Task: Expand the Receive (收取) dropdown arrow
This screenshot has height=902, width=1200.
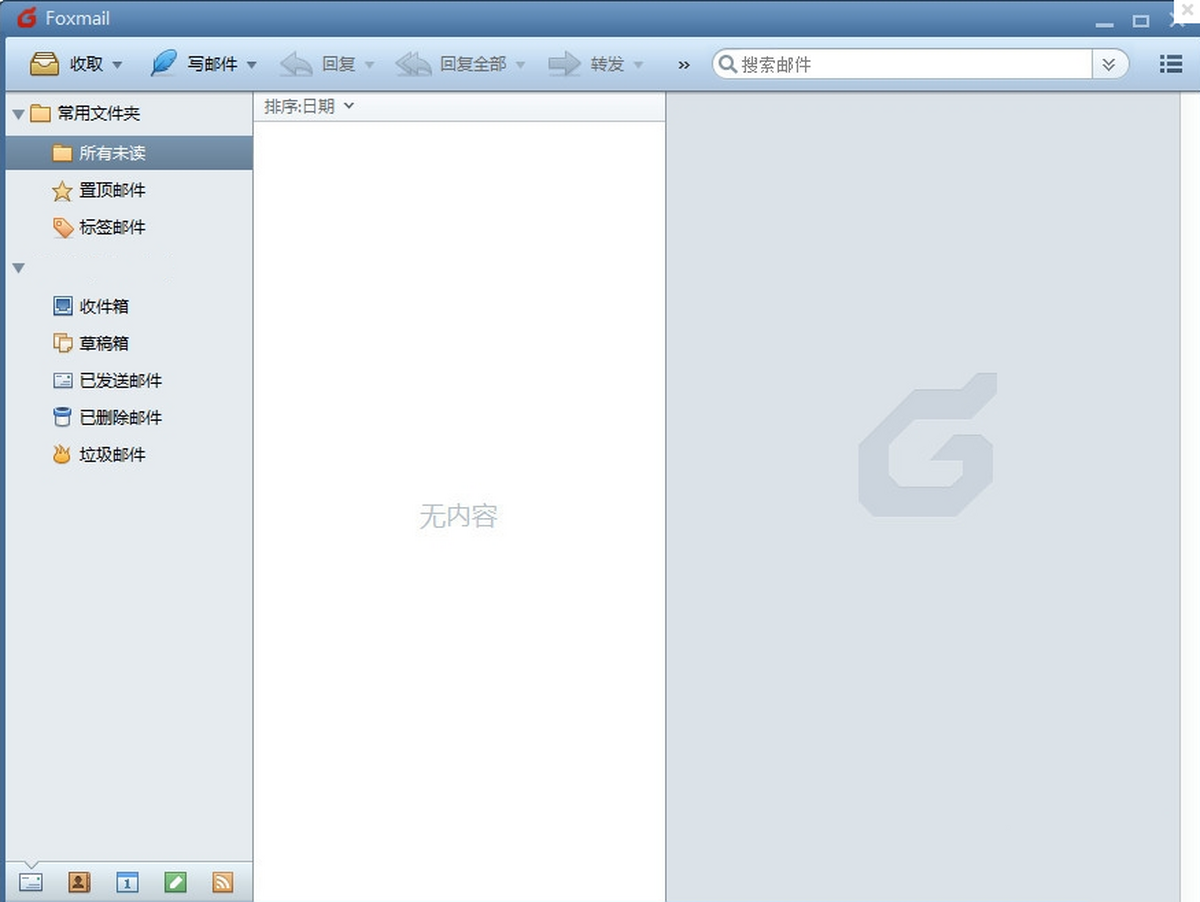Action: point(117,65)
